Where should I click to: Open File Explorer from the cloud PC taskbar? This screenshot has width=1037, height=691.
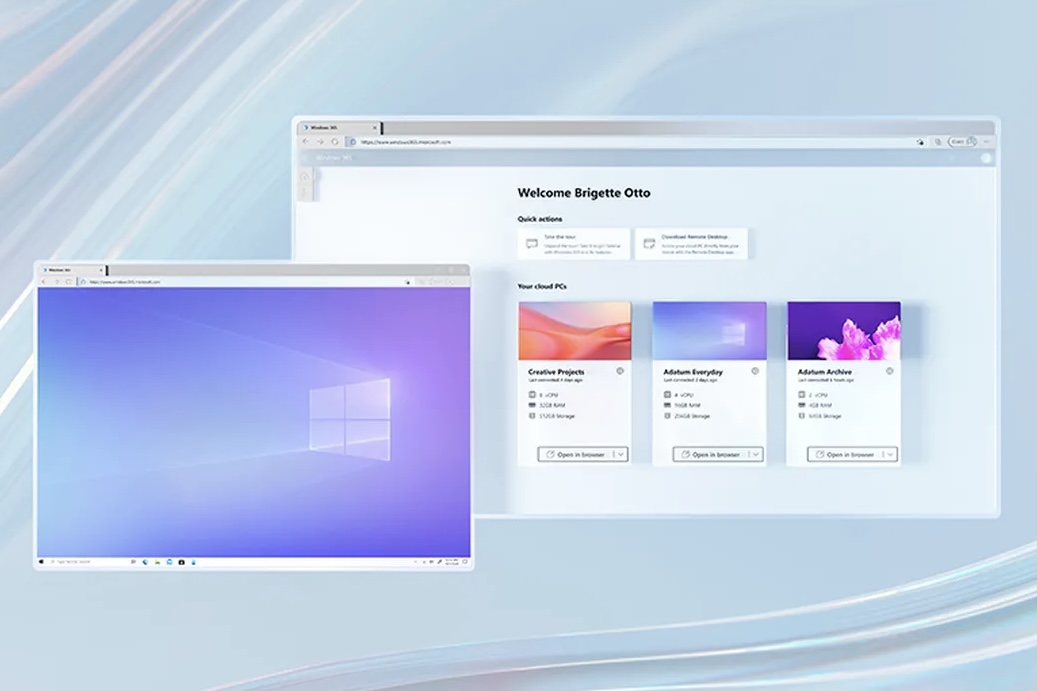tap(157, 562)
